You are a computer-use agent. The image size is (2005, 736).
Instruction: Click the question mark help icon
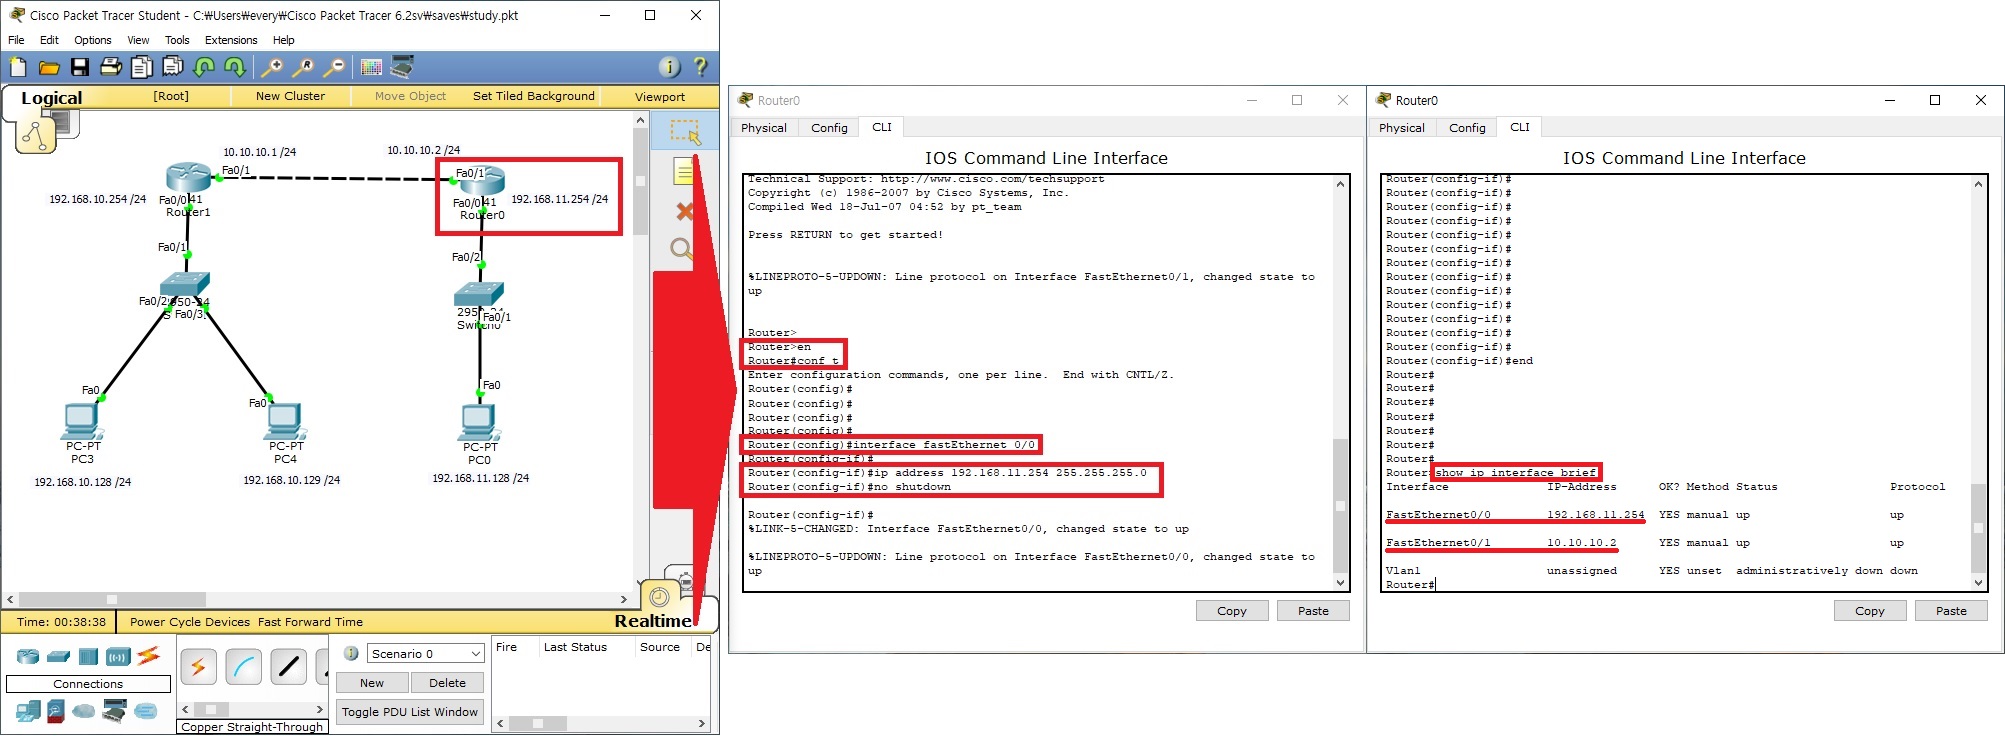click(x=700, y=67)
